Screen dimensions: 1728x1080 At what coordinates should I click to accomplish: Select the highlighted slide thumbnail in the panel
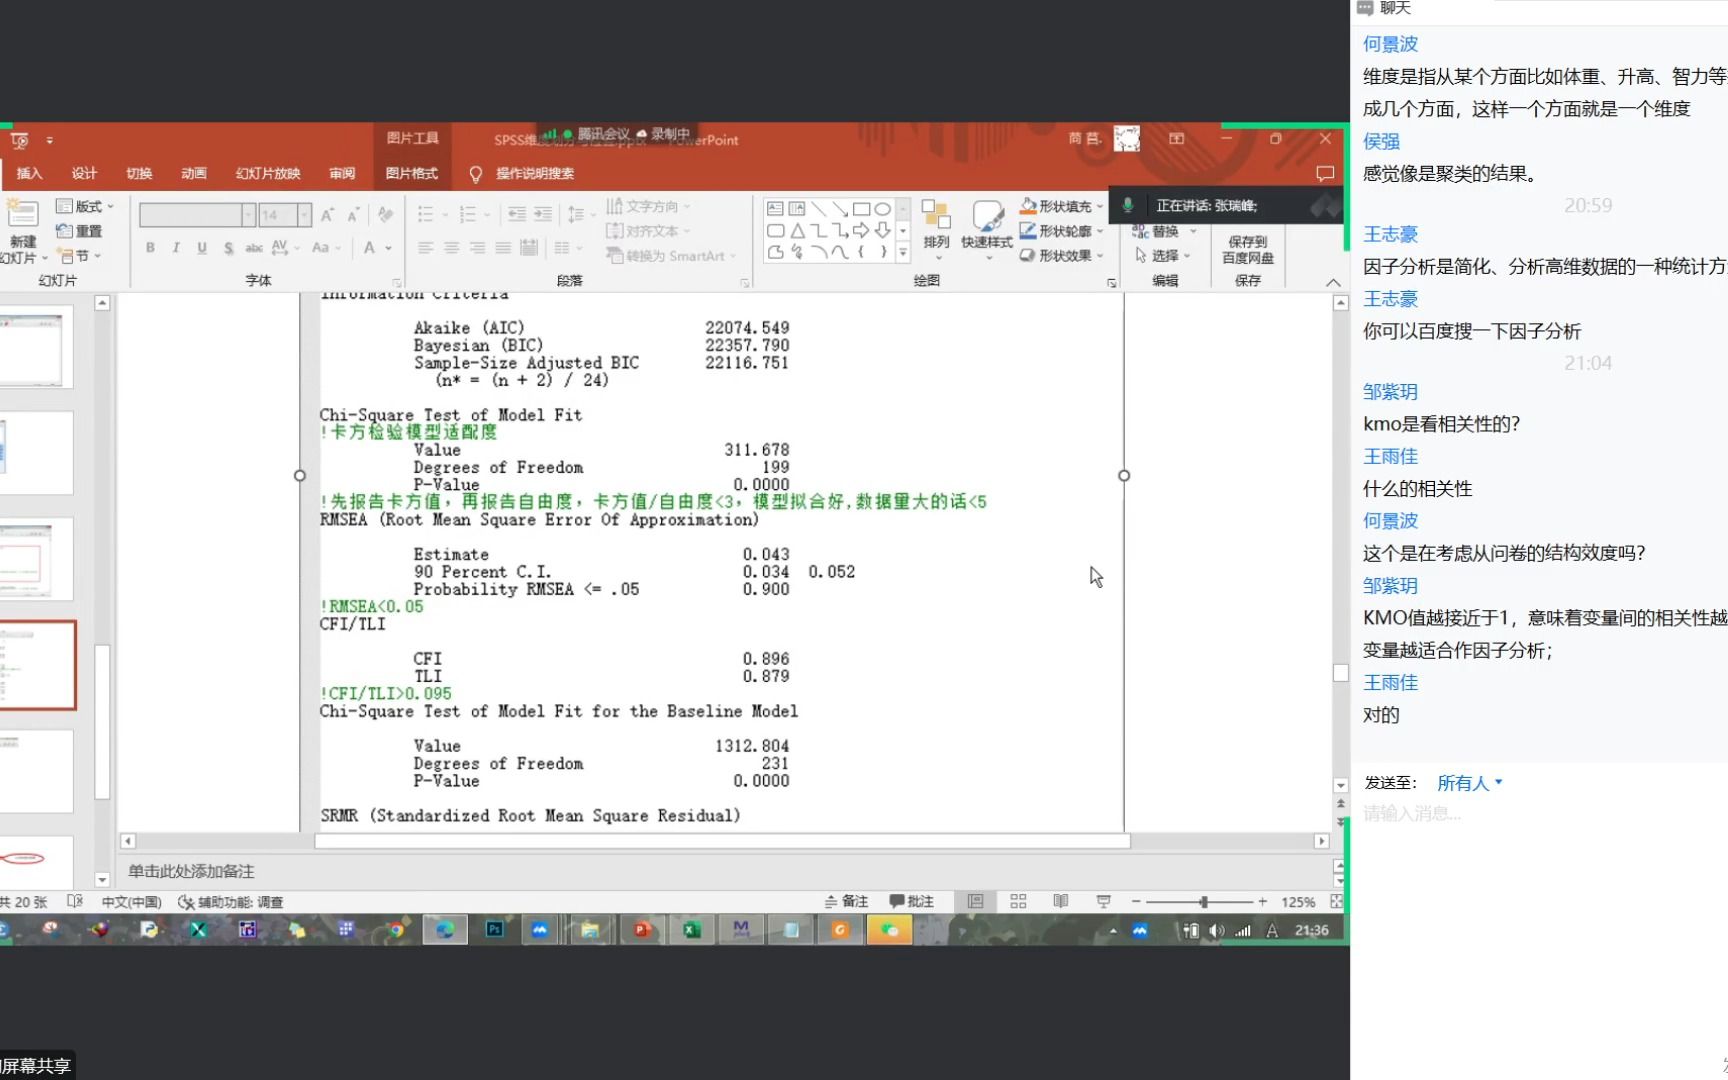click(x=37, y=665)
